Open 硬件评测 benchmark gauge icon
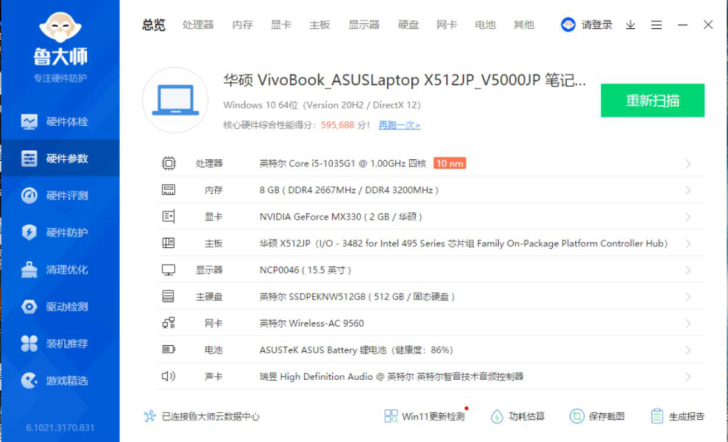 [x=29, y=195]
